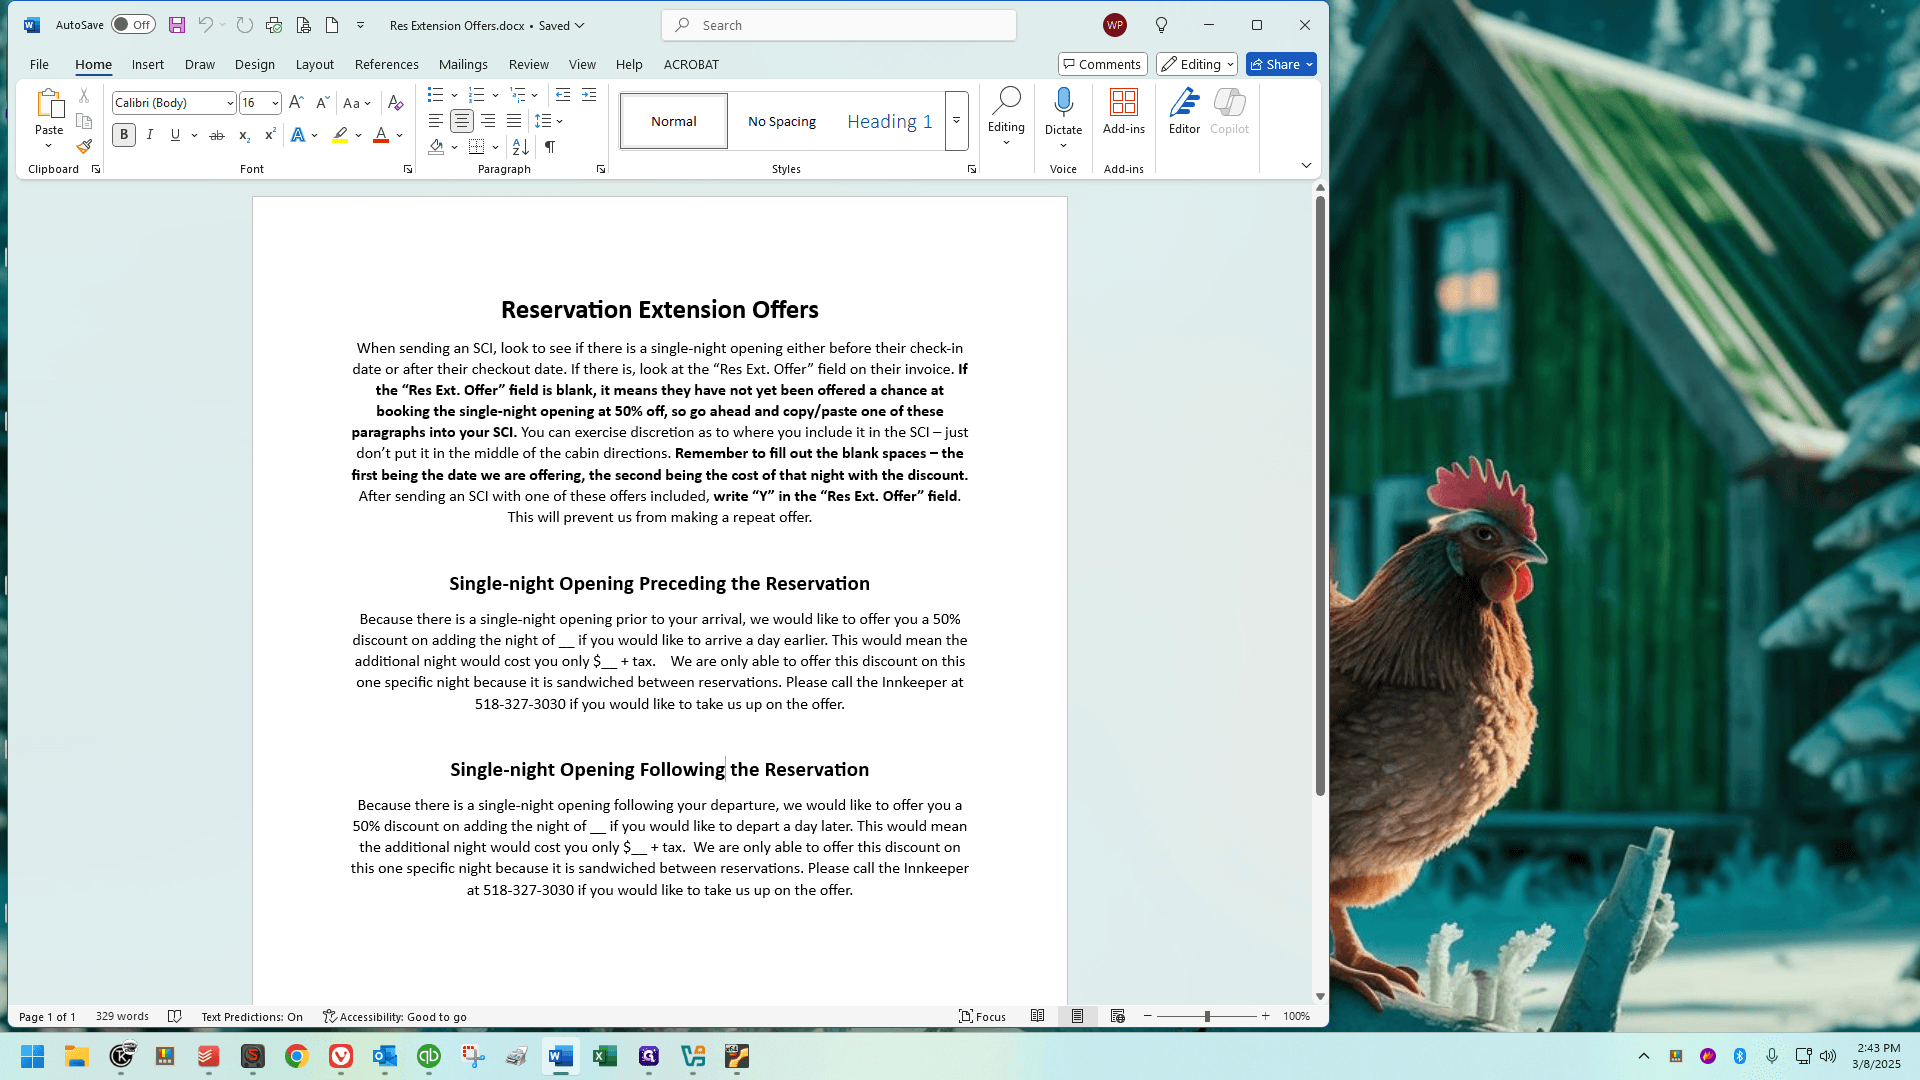
Task: Click in the Search box
Action: [x=839, y=25]
